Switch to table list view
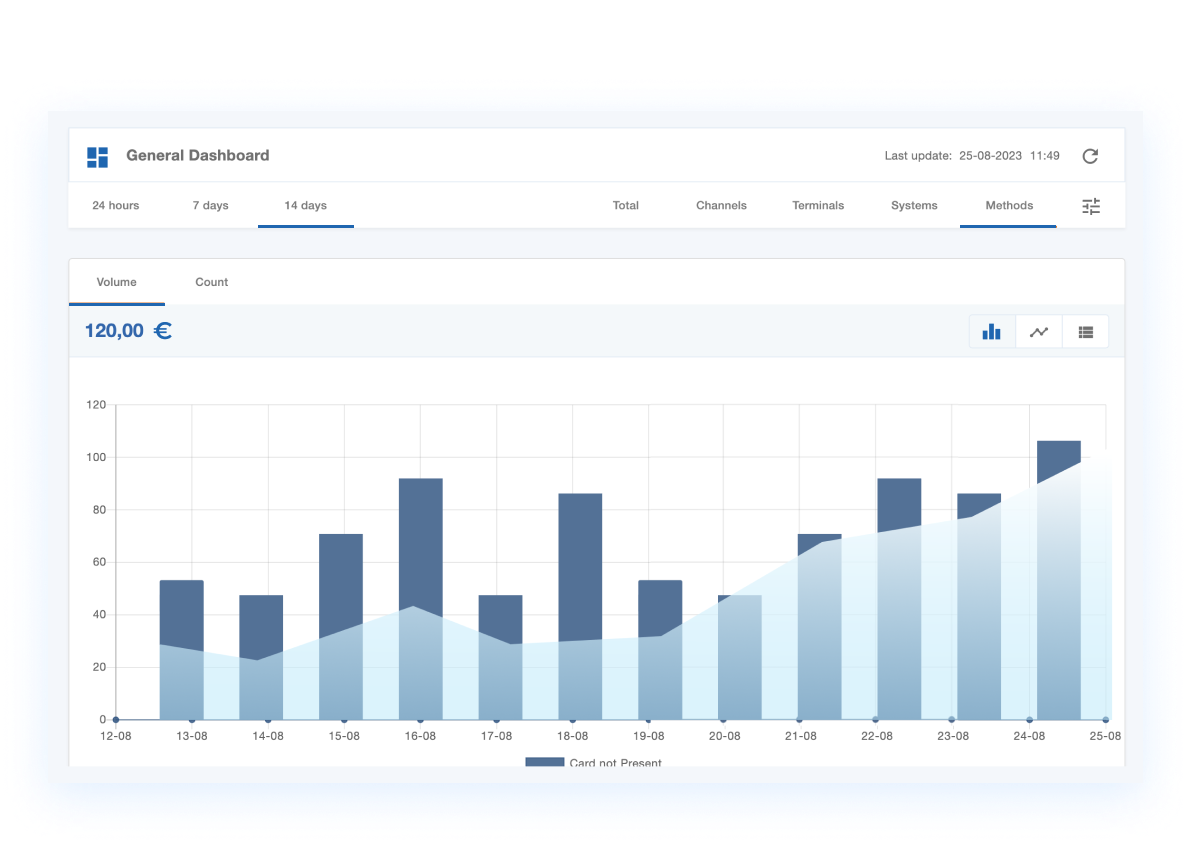Viewport: 1191px width, 843px height. (x=1086, y=332)
